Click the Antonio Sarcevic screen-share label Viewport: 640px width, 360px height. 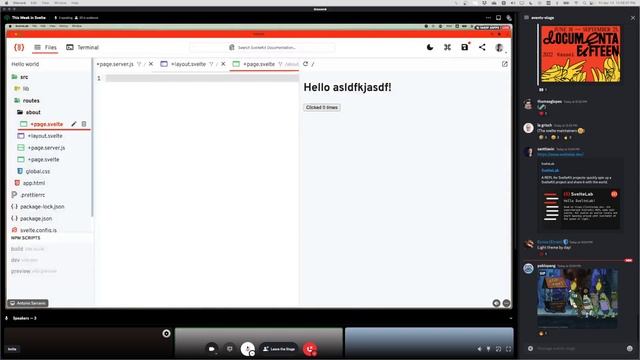[x=28, y=303]
